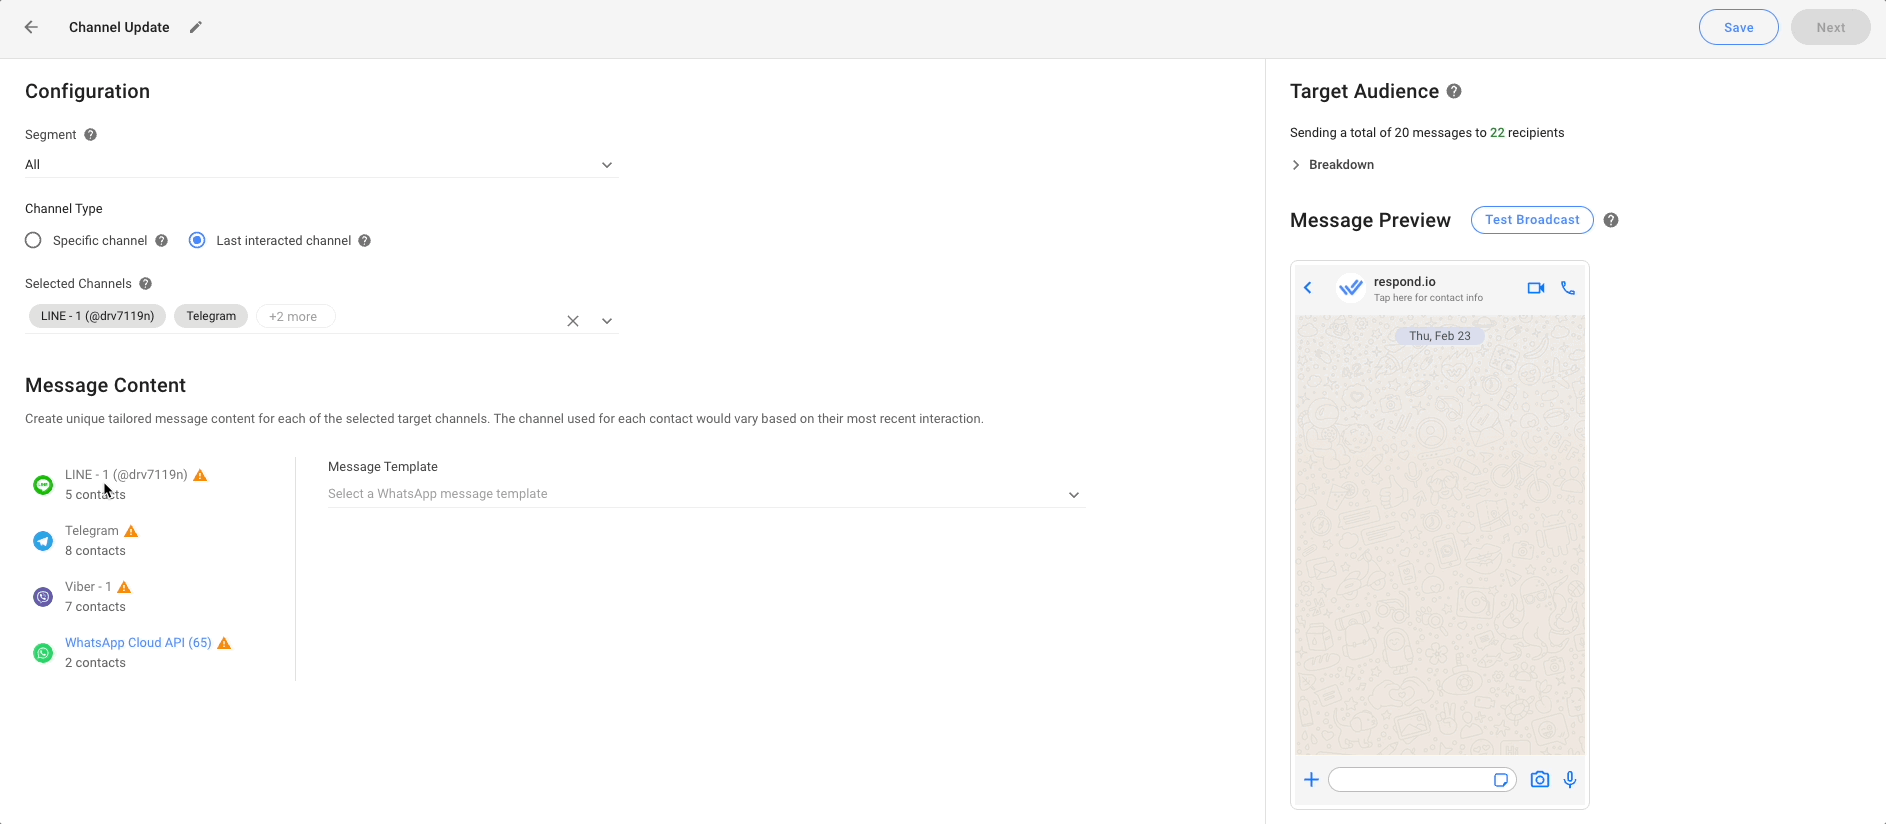The width and height of the screenshot is (1886, 824).
Task: Open the WhatsApp message template dropdown
Action: click(705, 494)
